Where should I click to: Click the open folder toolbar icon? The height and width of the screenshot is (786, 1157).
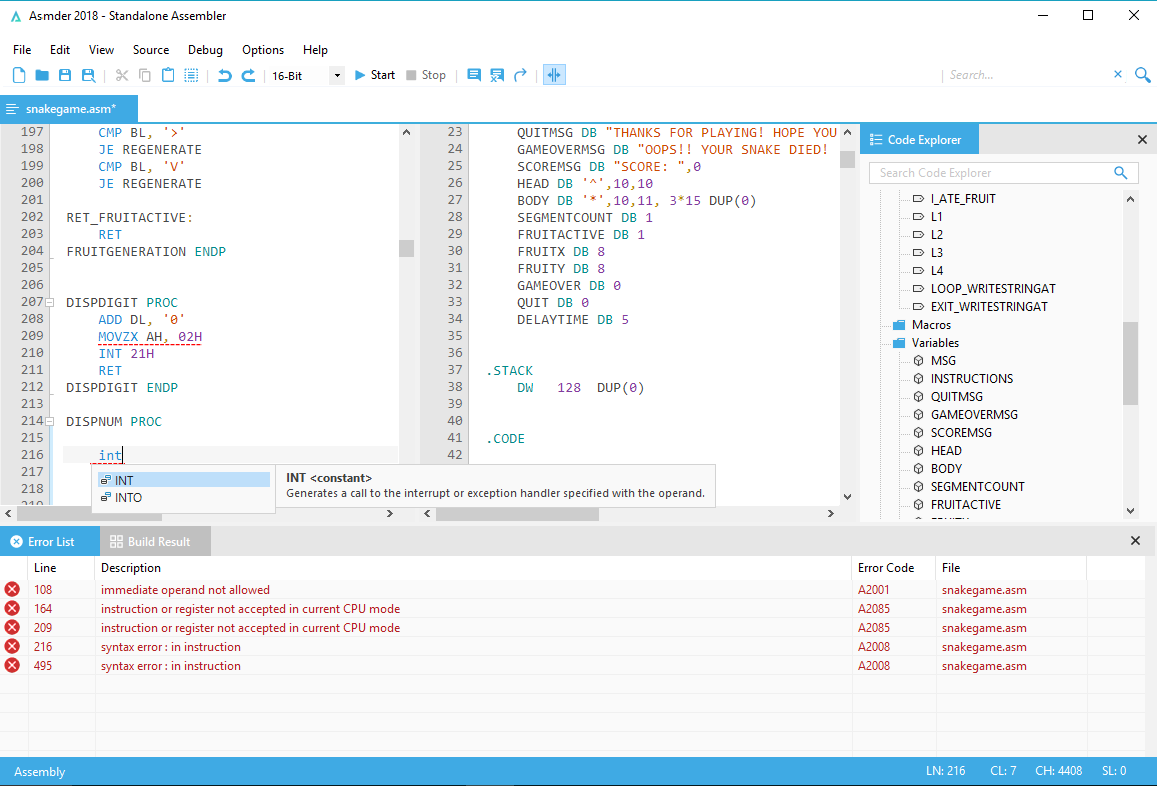tap(42, 75)
